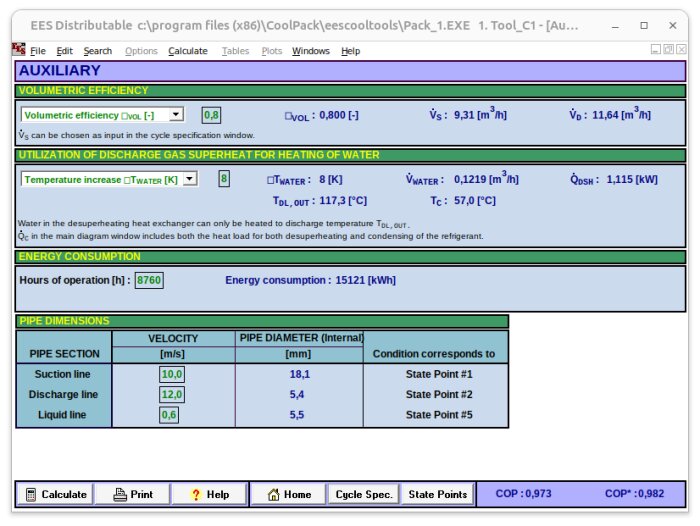The width and height of the screenshot is (700, 526).
Task: Open the File menu
Action: coord(38,51)
